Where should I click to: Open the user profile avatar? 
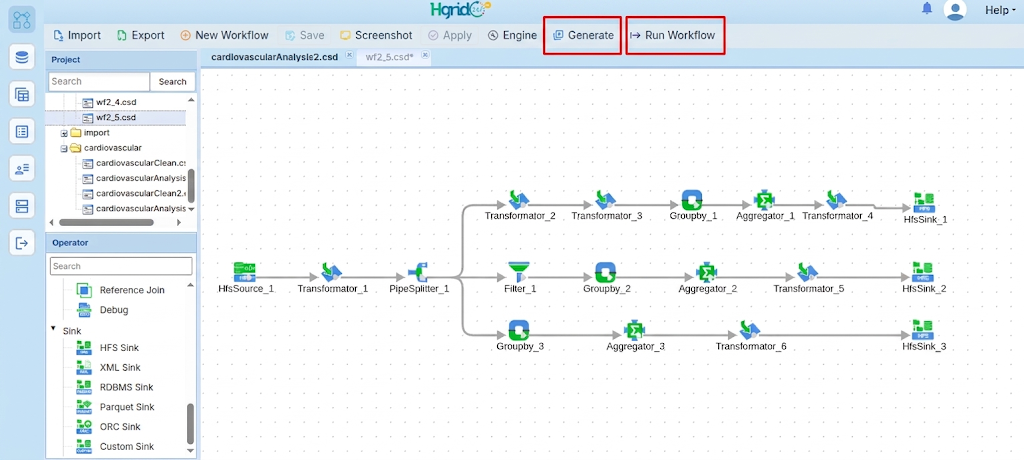(x=955, y=10)
